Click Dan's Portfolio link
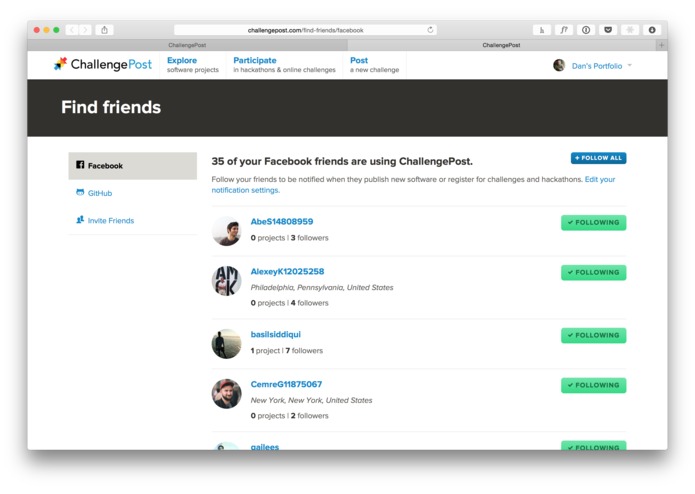The image size is (695, 494). pyautogui.click(x=597, y=66)
